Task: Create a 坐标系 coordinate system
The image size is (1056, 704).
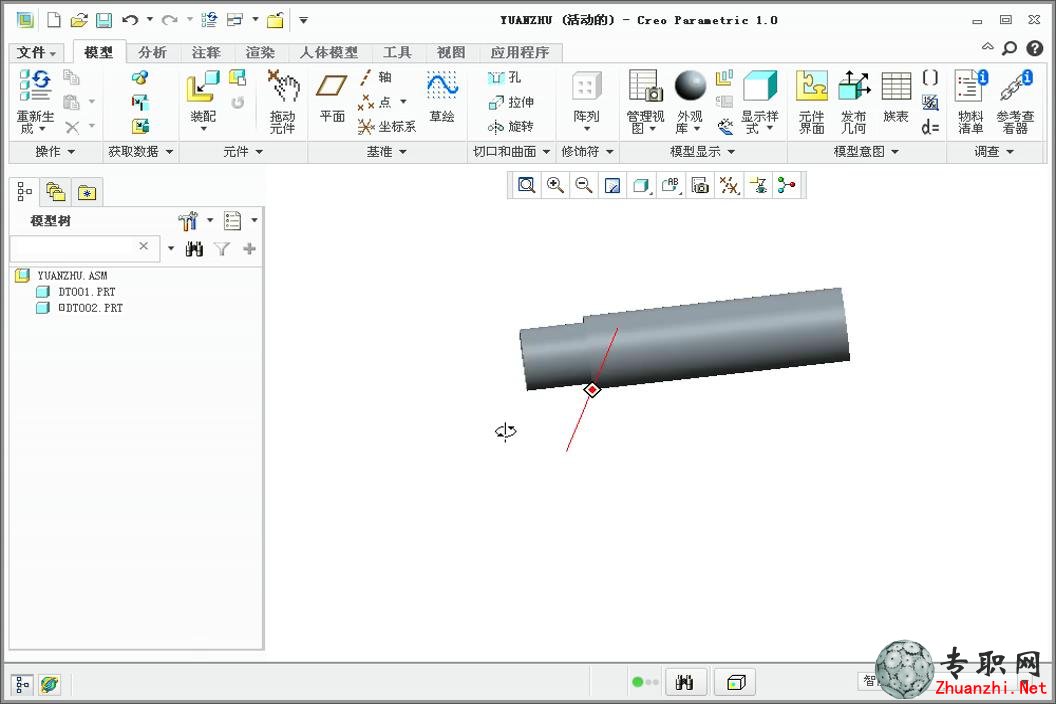Action: pos(387,127)
